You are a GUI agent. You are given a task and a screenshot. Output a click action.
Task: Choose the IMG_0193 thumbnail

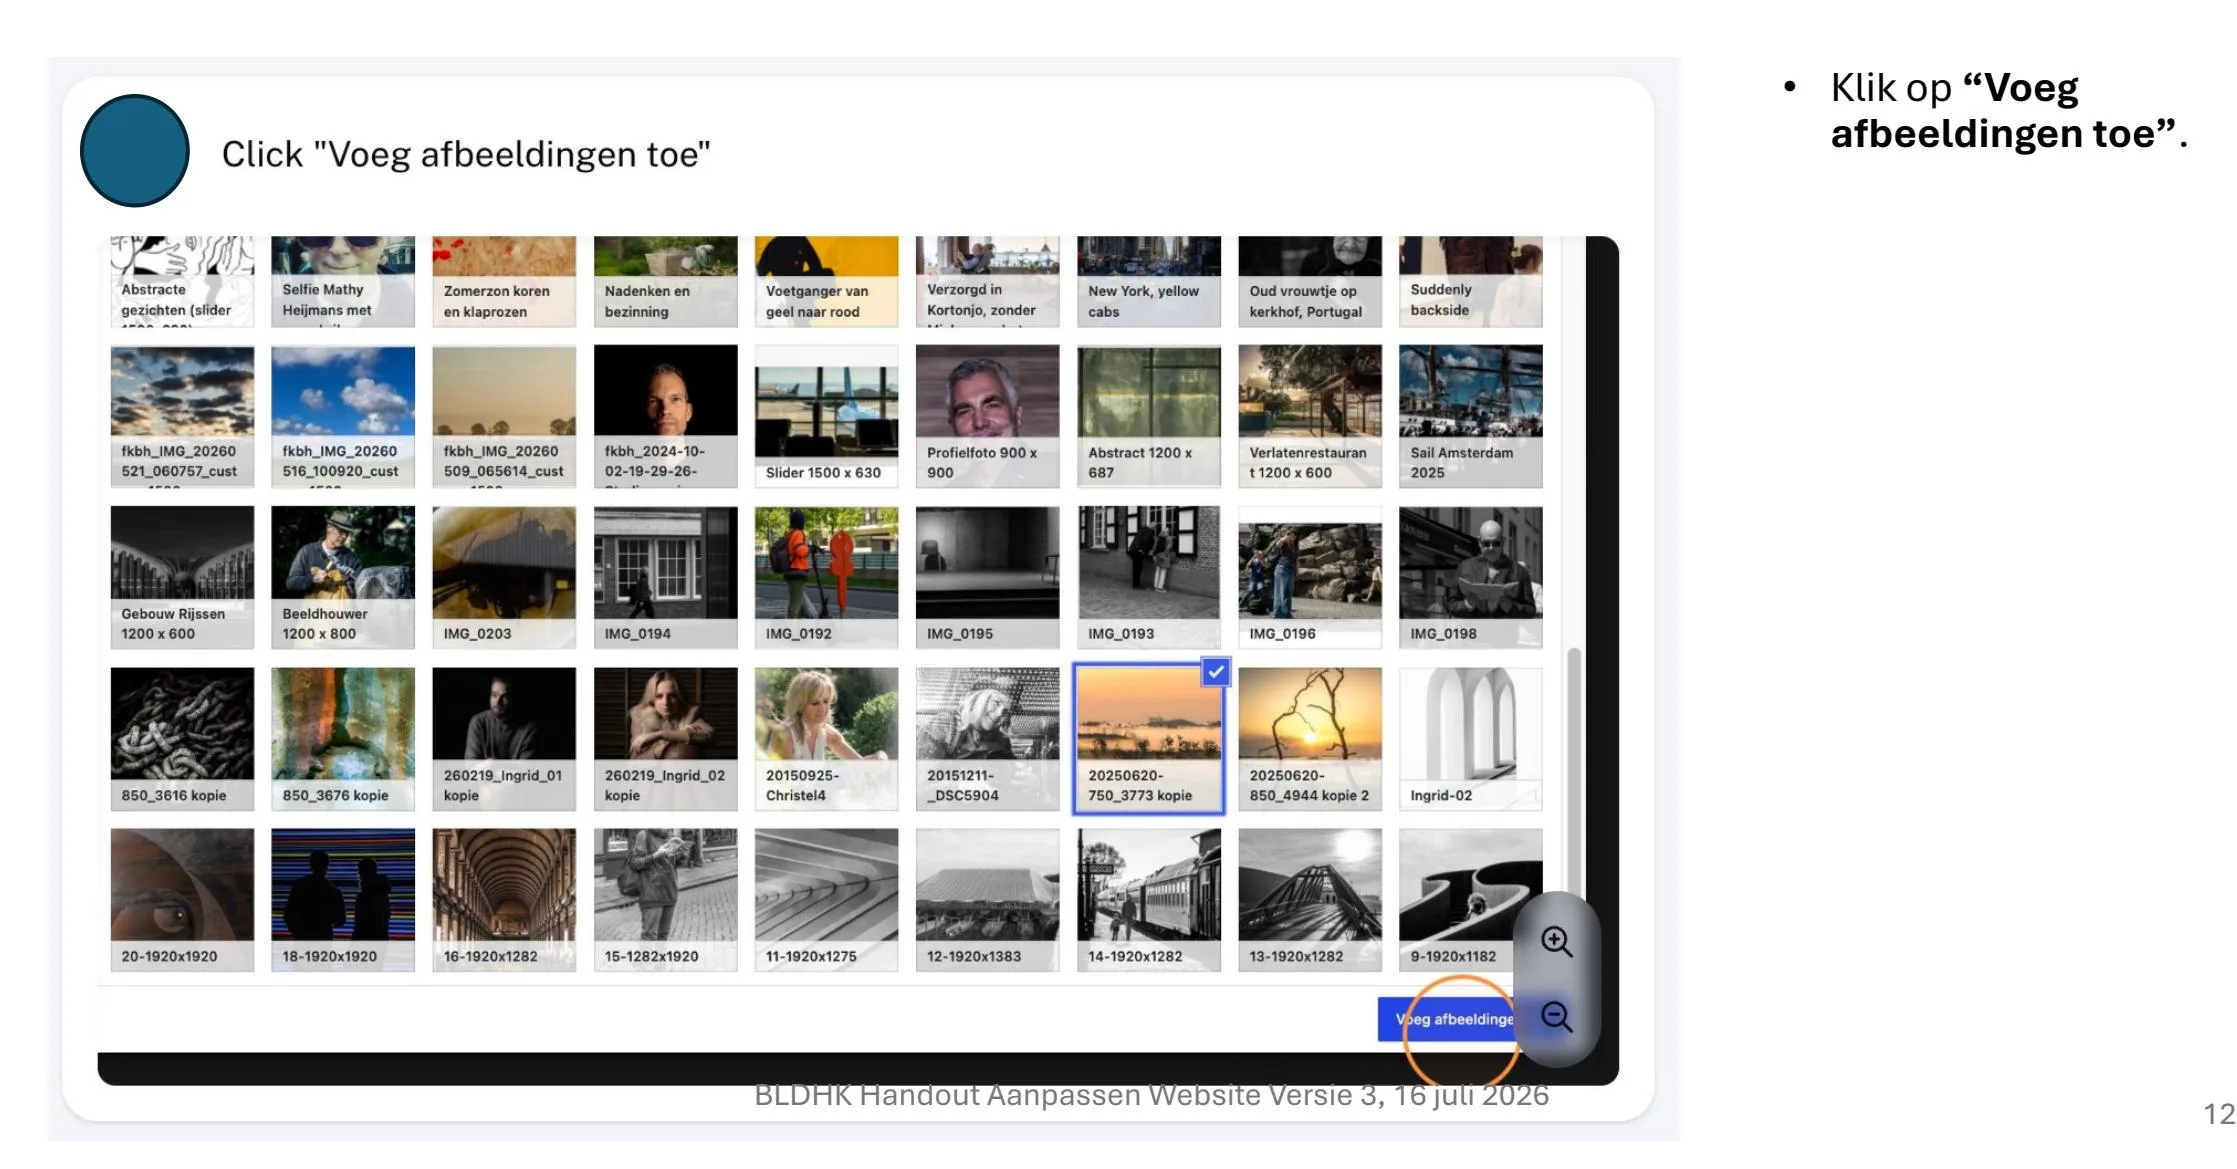click(x=1148, y=577)
